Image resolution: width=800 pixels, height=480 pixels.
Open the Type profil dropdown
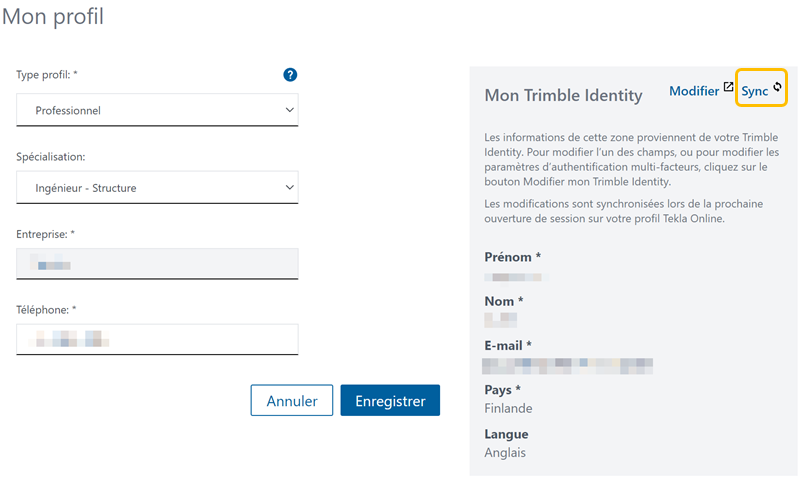(157, 110)
